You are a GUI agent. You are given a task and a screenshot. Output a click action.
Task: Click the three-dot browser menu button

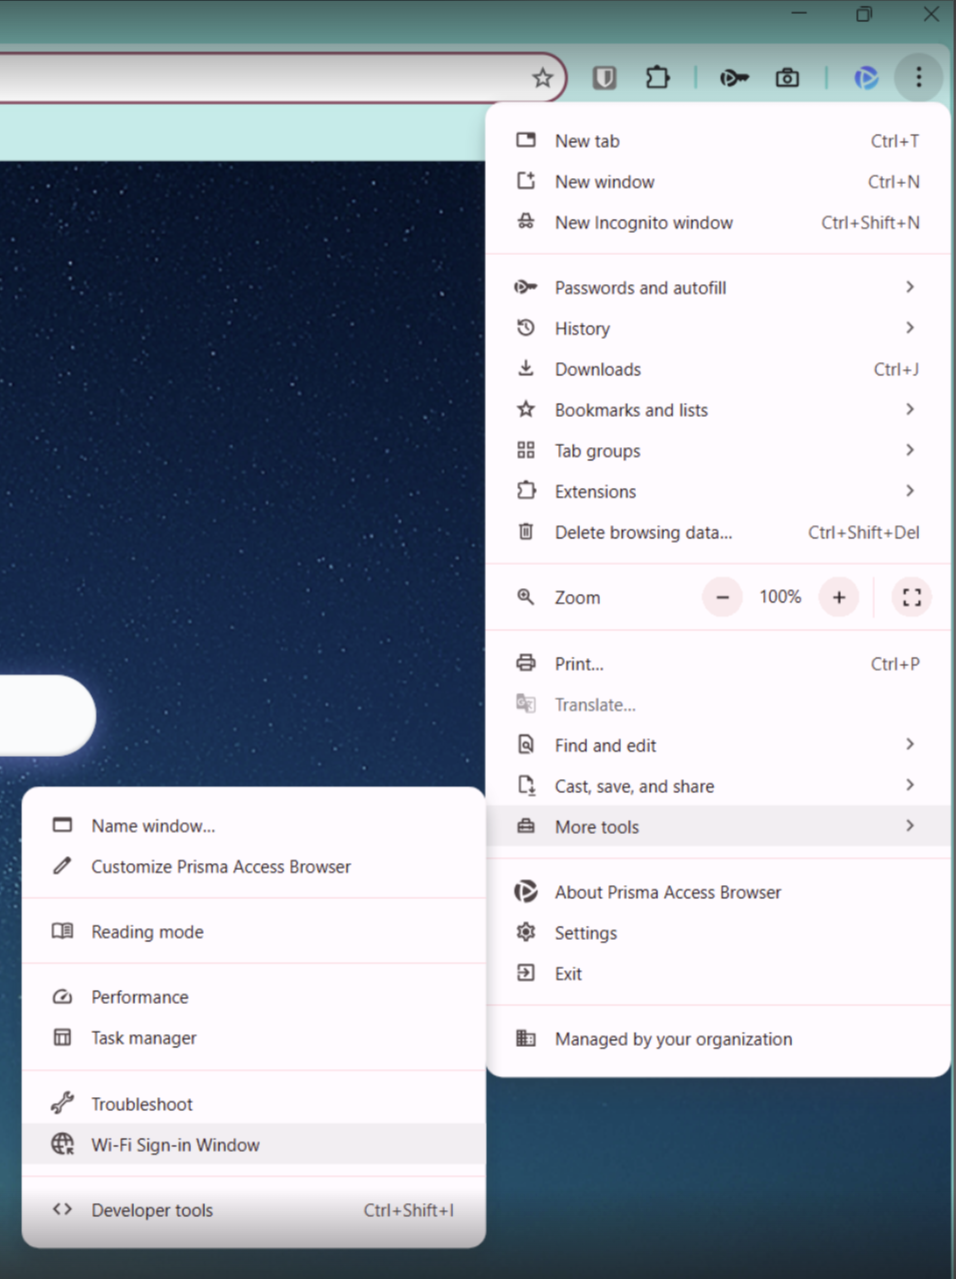tap(919, 77)
